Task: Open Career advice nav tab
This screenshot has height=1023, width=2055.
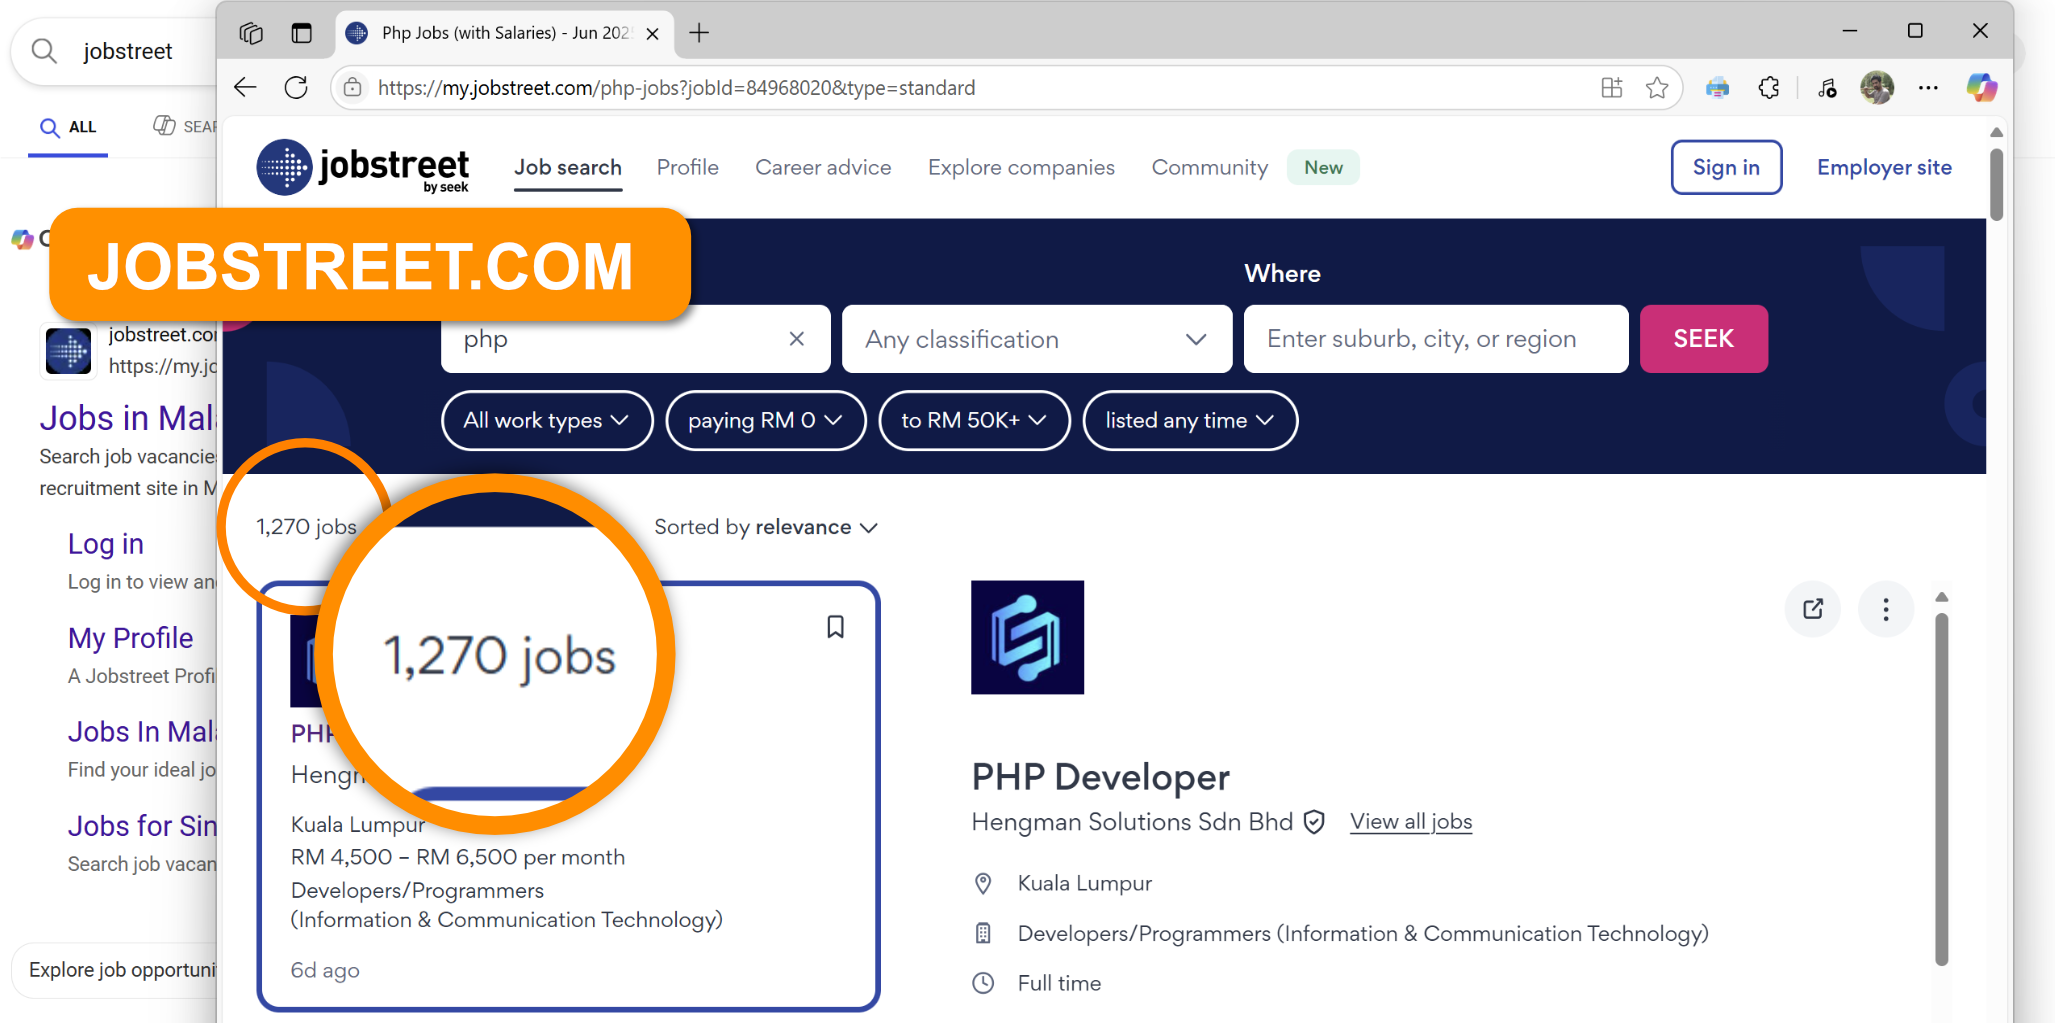Action: coord(823,168)
